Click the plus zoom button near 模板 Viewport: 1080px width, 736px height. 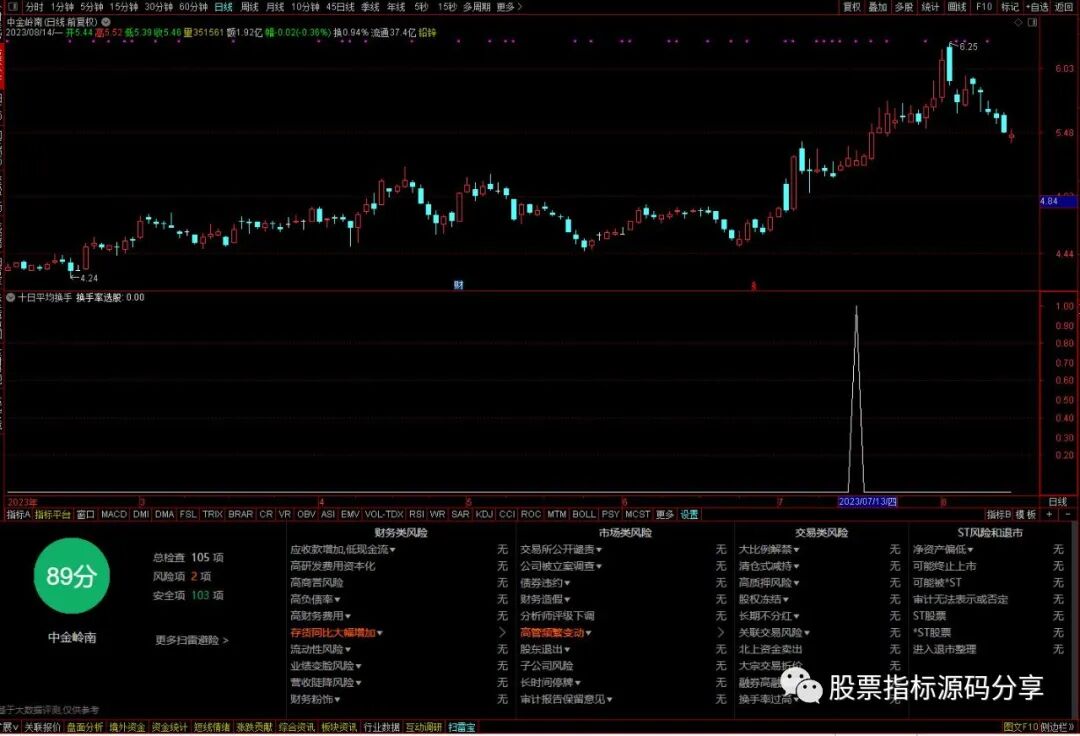1049,514
